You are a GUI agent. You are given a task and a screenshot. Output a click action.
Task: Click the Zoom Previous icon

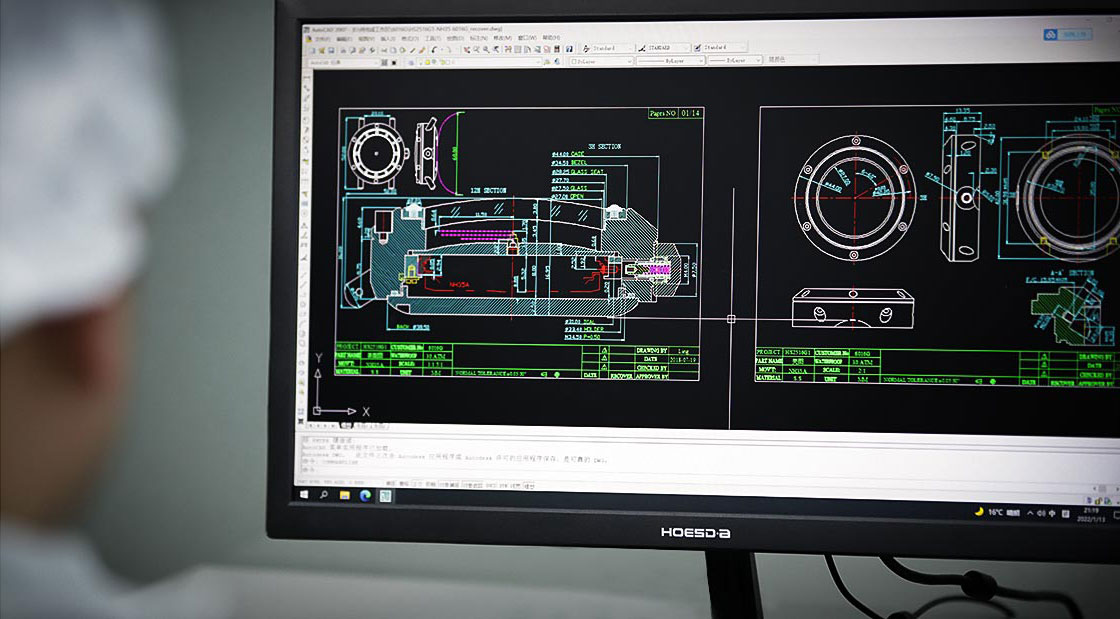coord(496,50)
